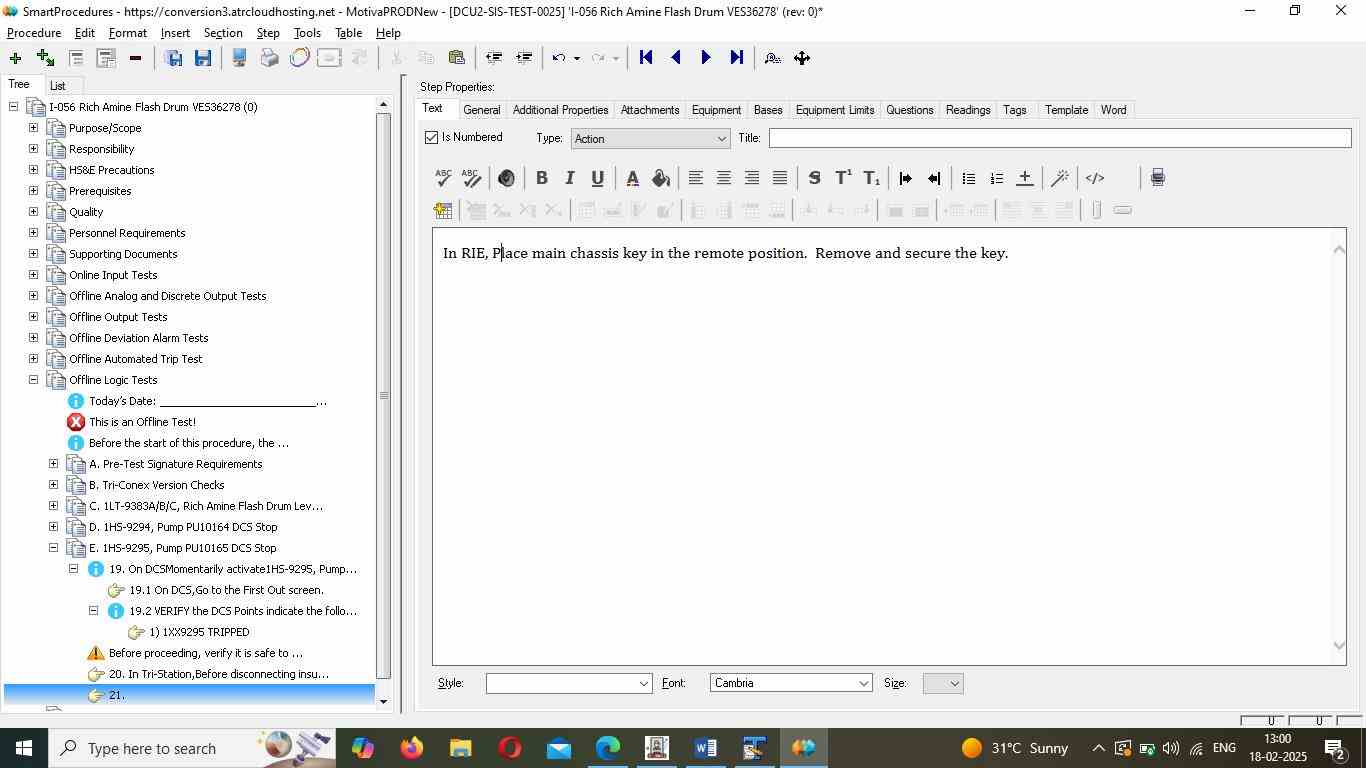Viewport: 1366px width, 768px height.
Task: Switch to the List tab
Action: pos(58,86)
